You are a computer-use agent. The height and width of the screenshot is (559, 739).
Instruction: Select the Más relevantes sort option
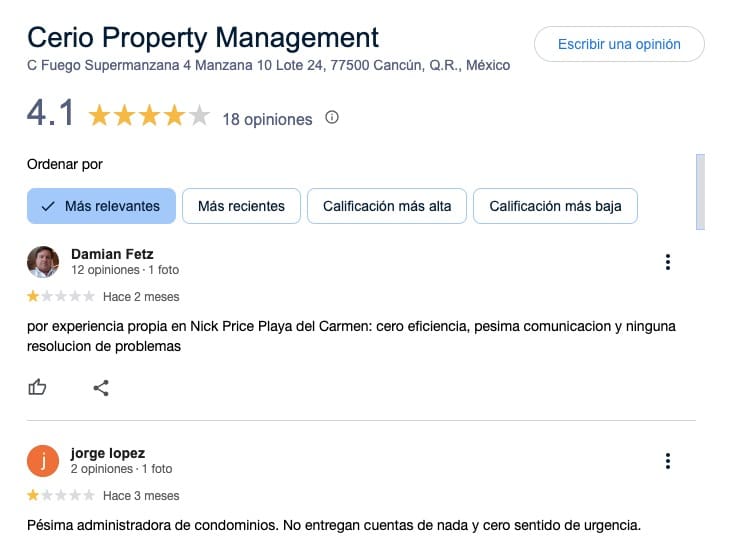(x=101, y=206)
